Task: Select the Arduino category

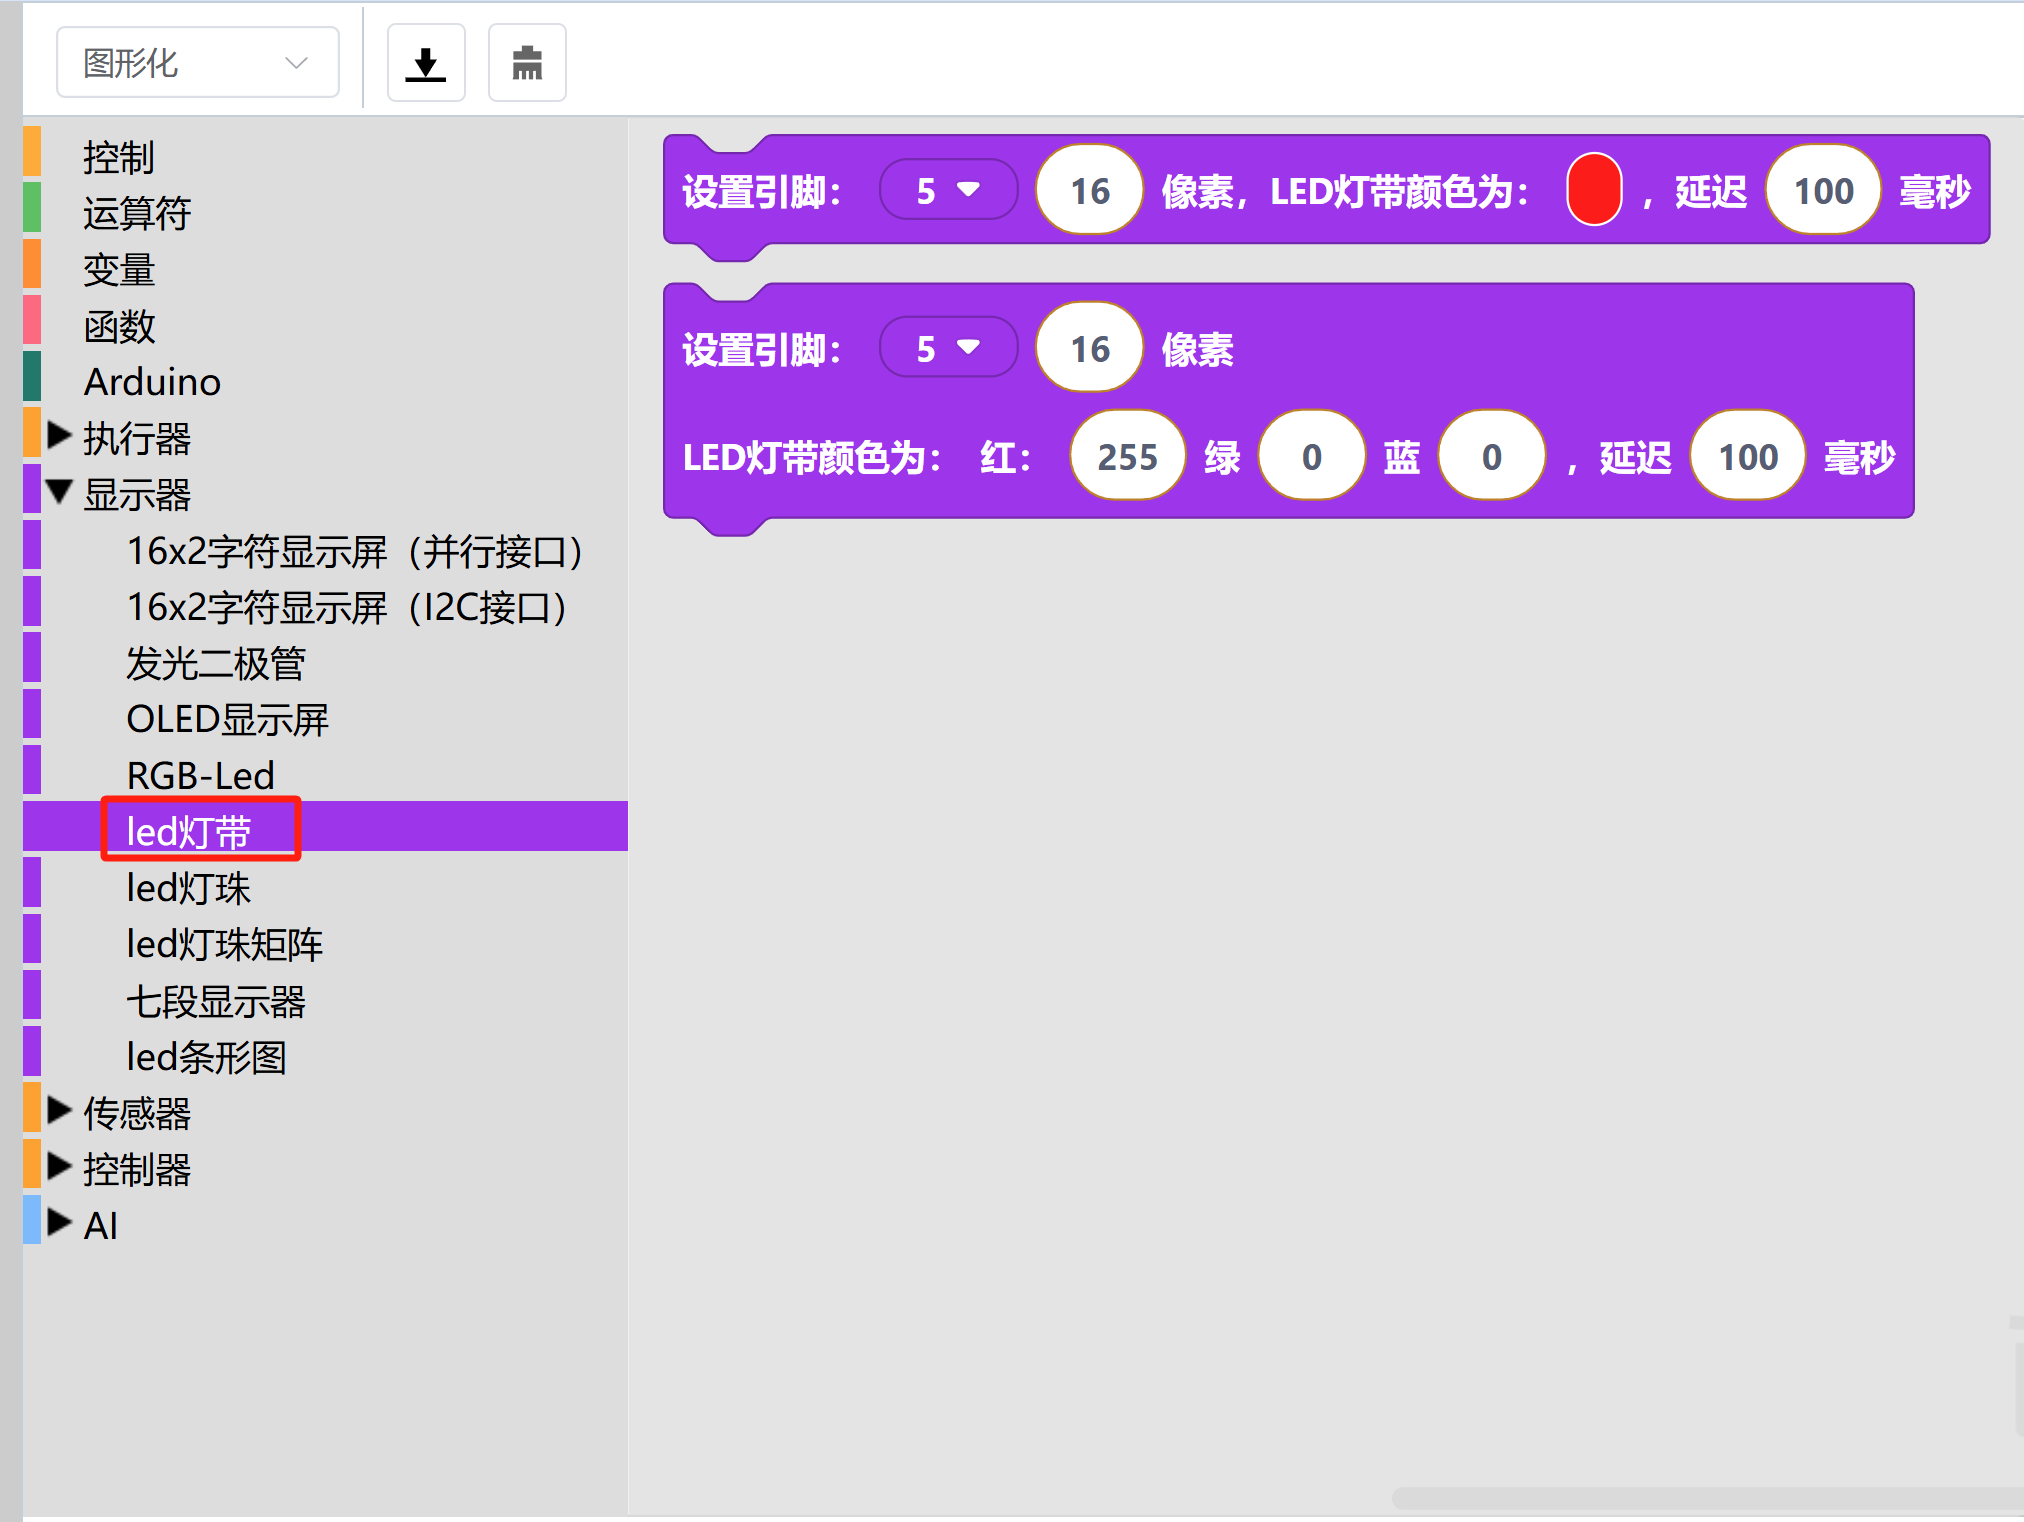Action: (x=152, y=382)
